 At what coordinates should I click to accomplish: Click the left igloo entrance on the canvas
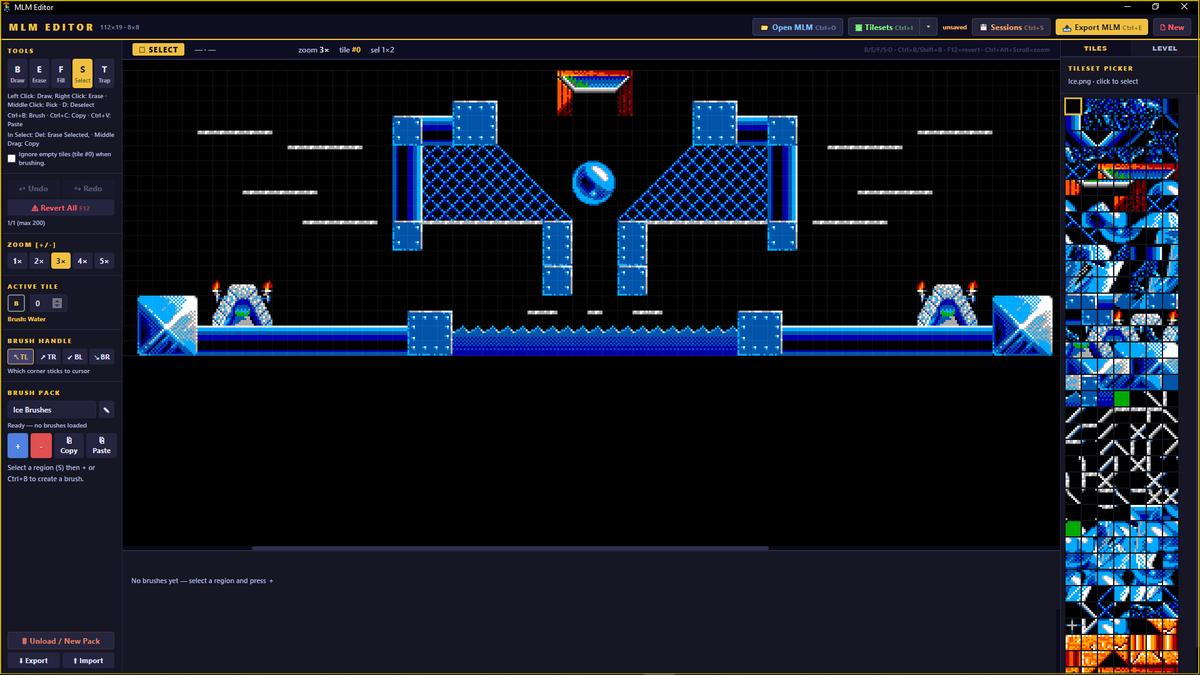(x=242, y=313)
